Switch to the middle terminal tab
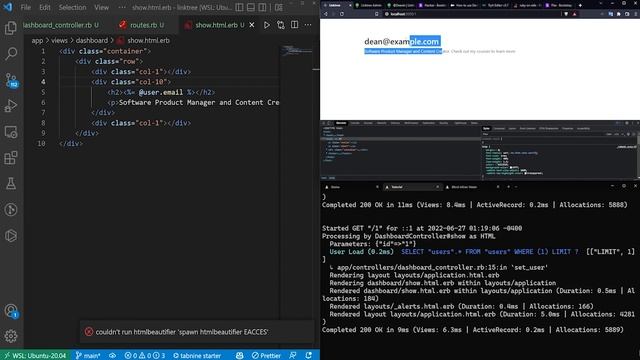 click(412, 187)
